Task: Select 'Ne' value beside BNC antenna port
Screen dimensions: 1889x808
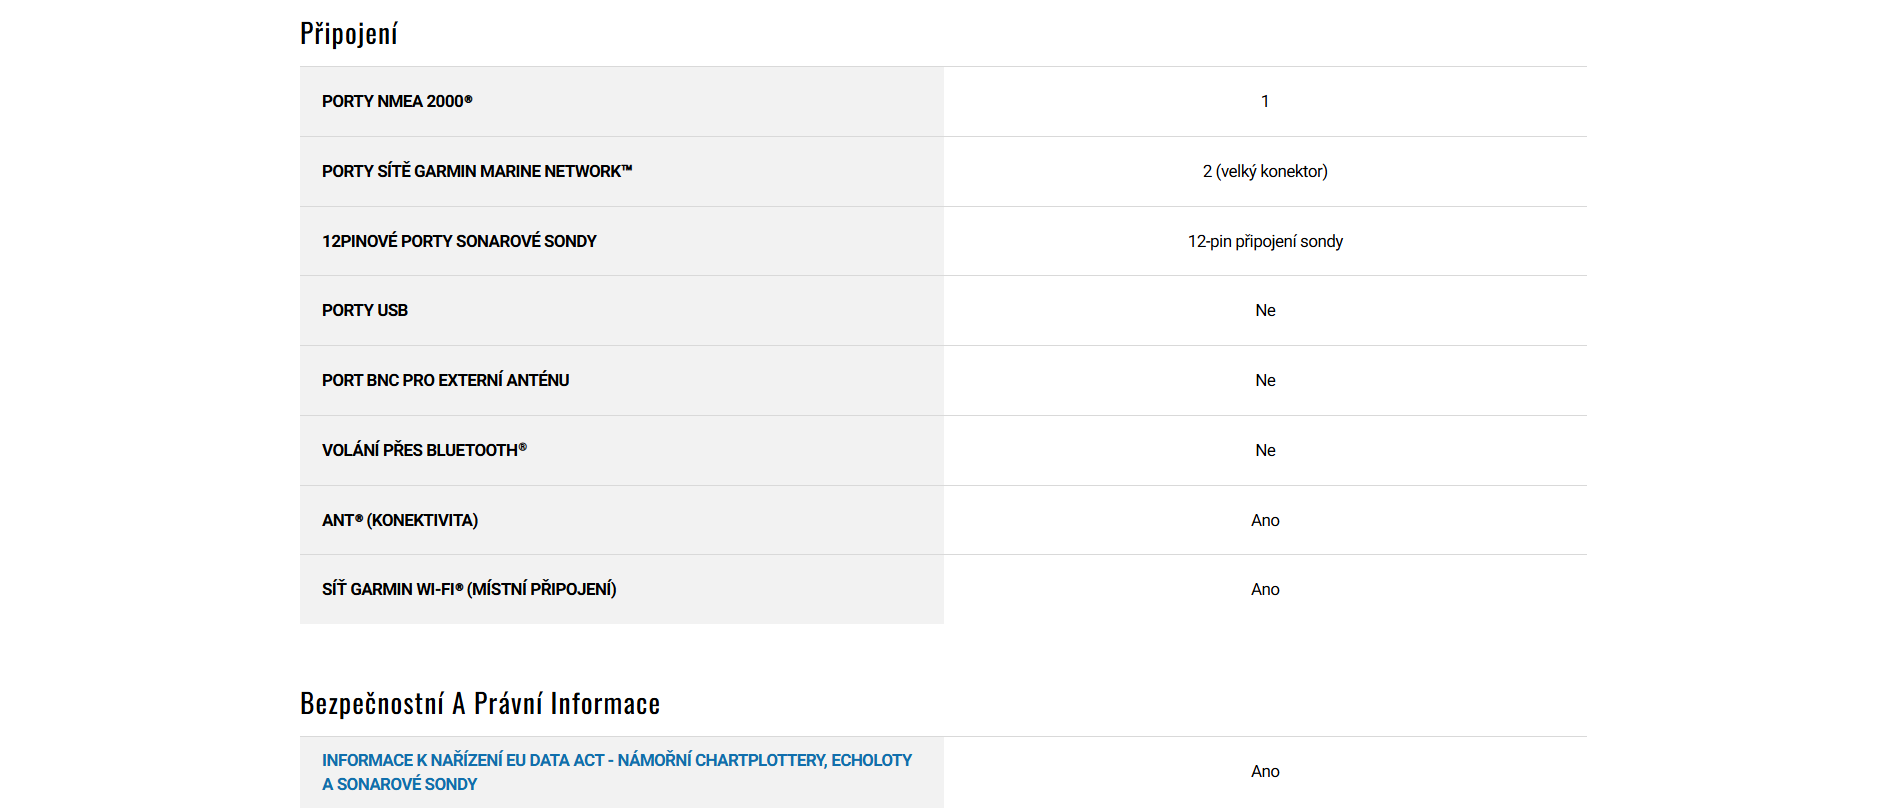Action: (1265, 380)
